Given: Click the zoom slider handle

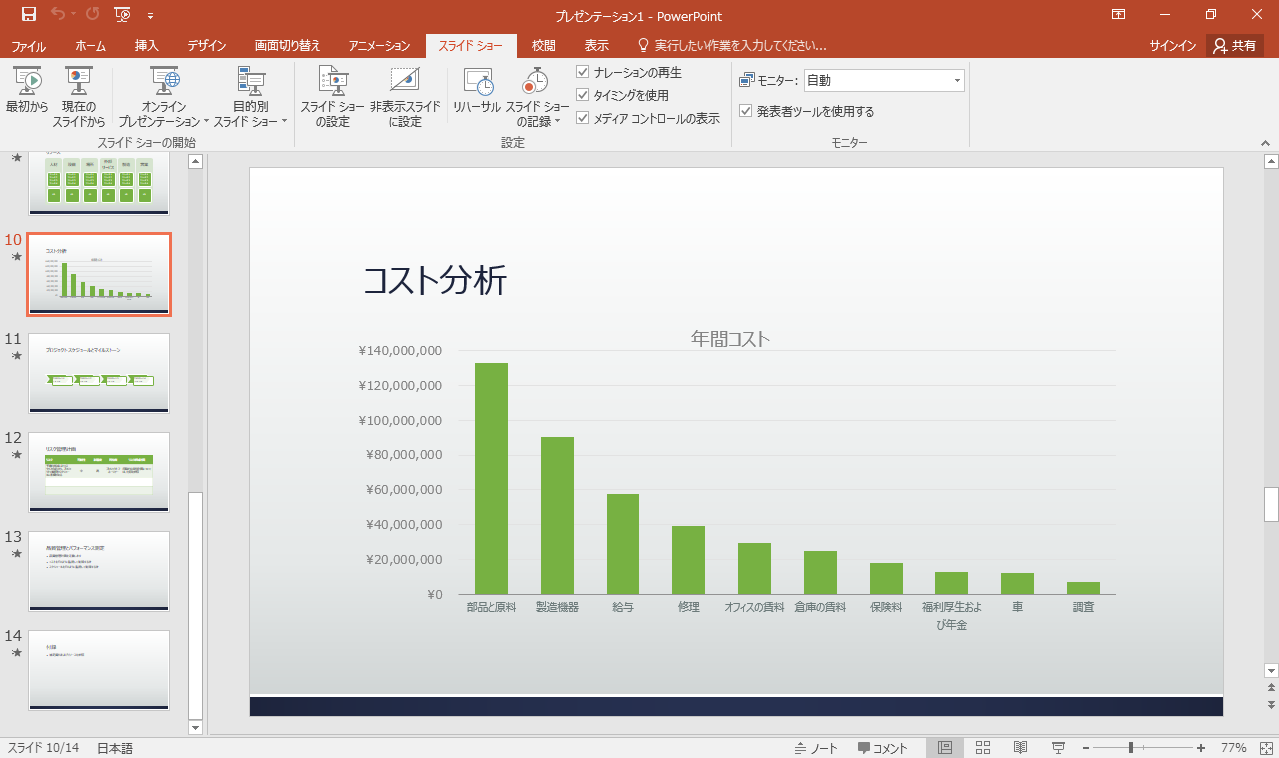Looking at the screenshot, I should pos(1131,748).
